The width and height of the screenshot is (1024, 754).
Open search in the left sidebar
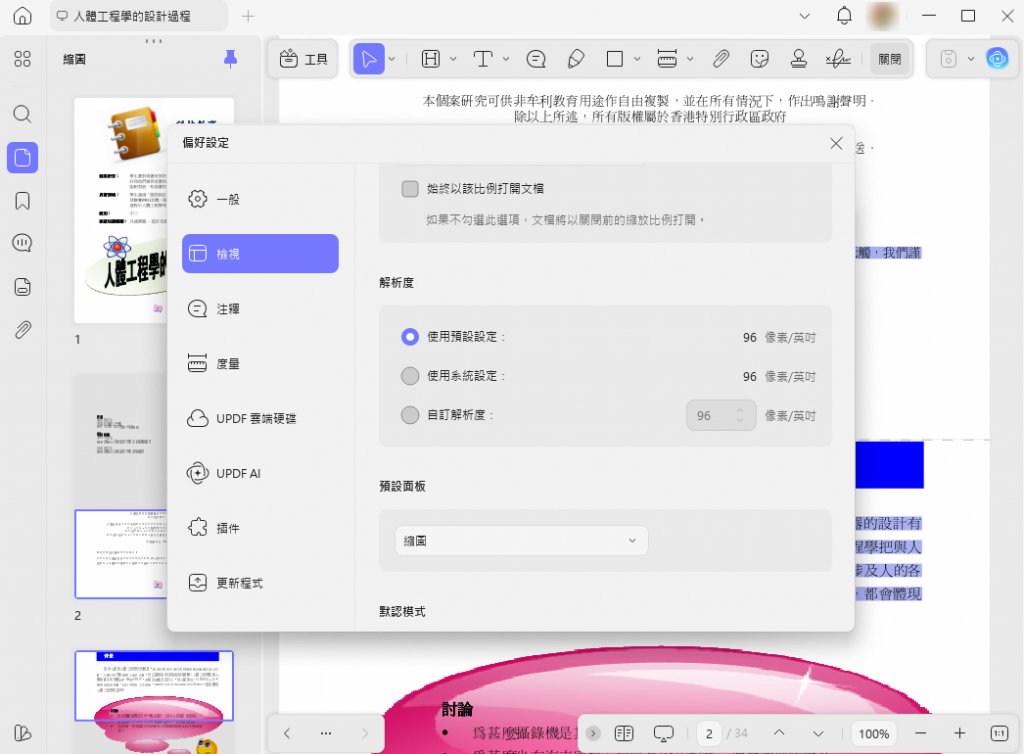(x=22, y=114)
